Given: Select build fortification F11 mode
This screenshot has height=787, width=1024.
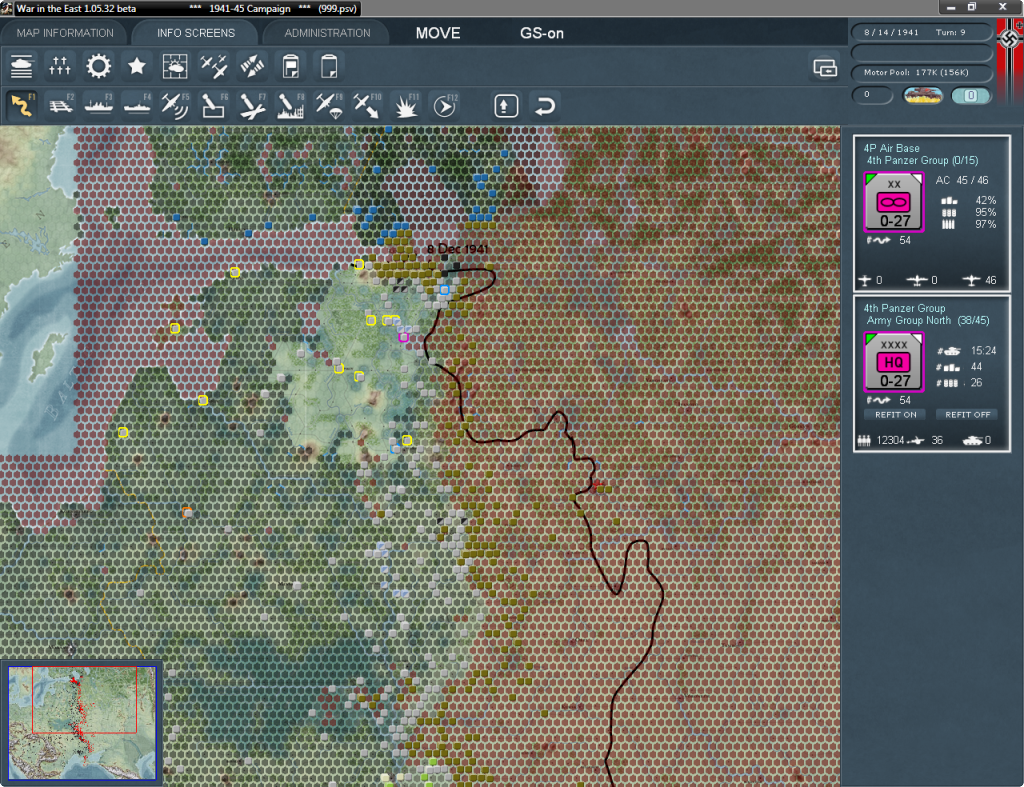Looking at the screenshot, I should pyautogui.click(x=406, y=105).
